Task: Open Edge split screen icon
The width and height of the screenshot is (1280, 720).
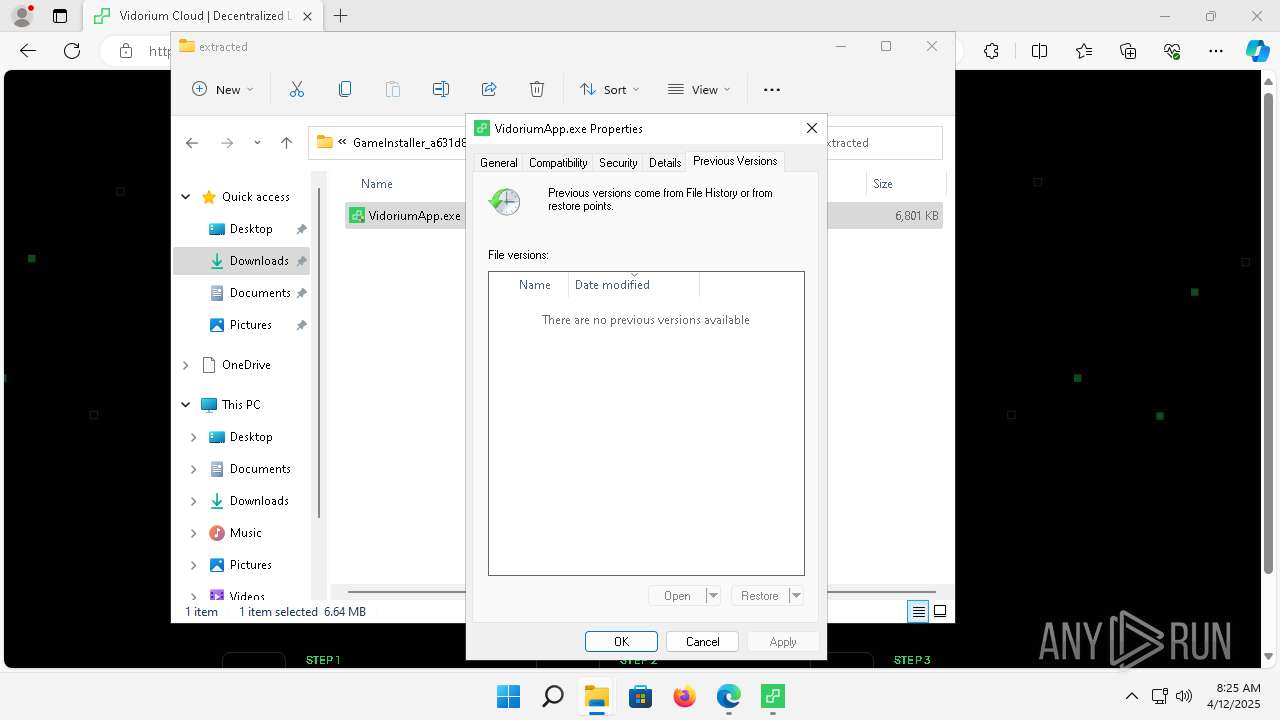Action: (x=1039, y=51)
